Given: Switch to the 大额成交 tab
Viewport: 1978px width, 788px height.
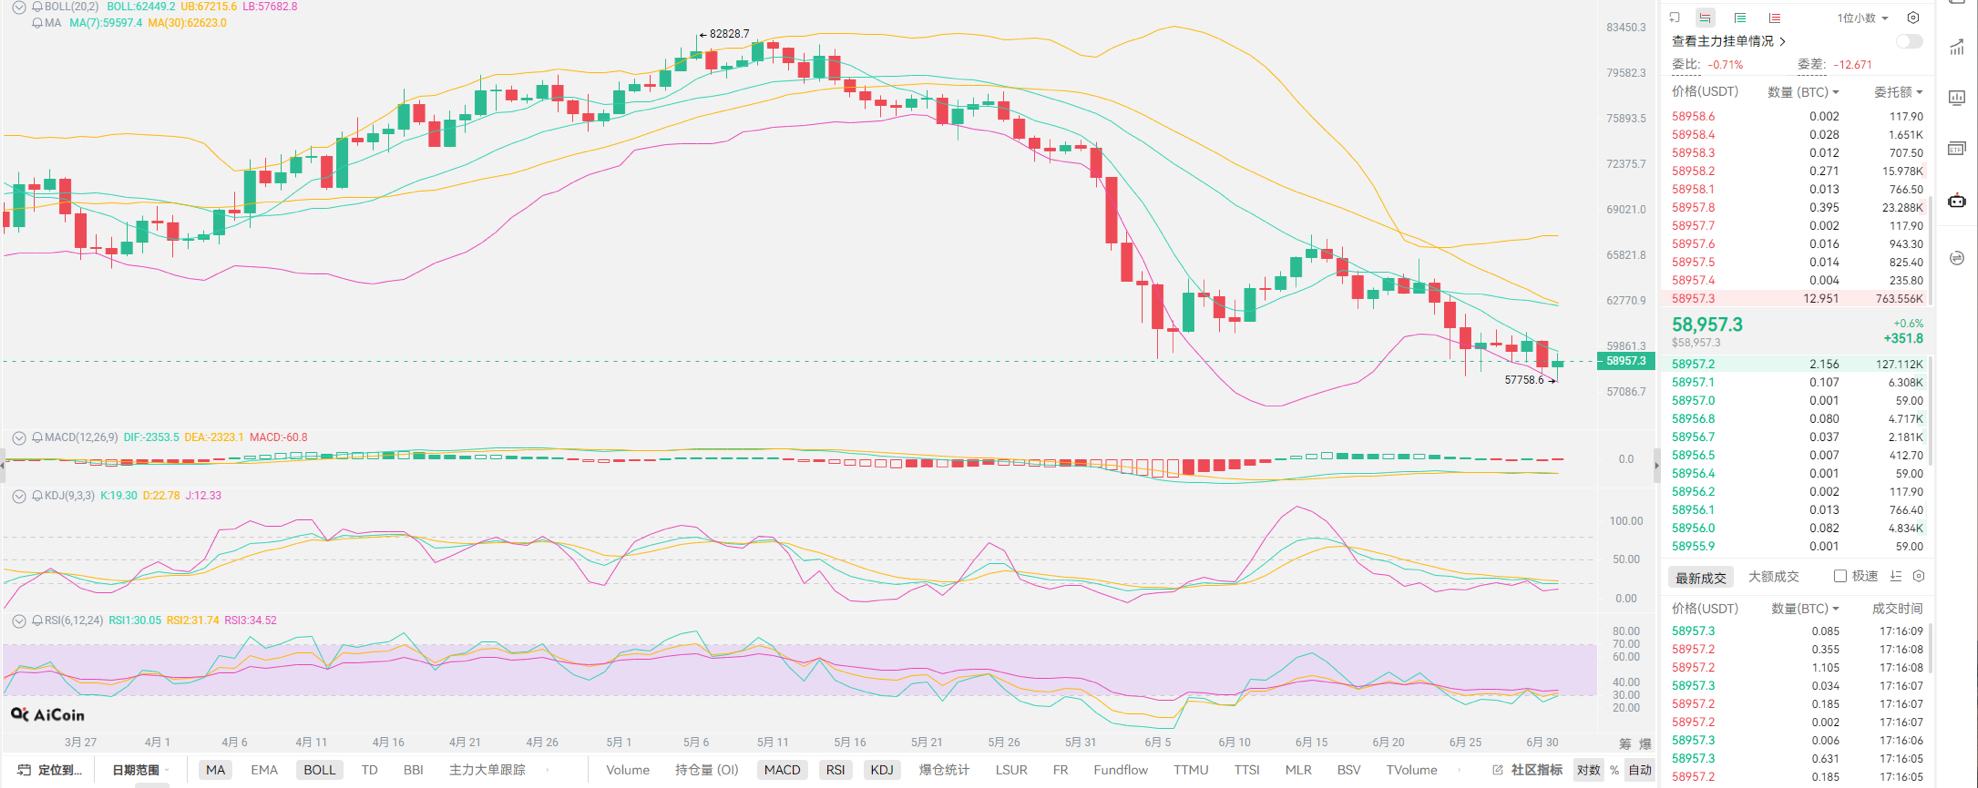Looking at the screenshot, I should coord(1773,577).
